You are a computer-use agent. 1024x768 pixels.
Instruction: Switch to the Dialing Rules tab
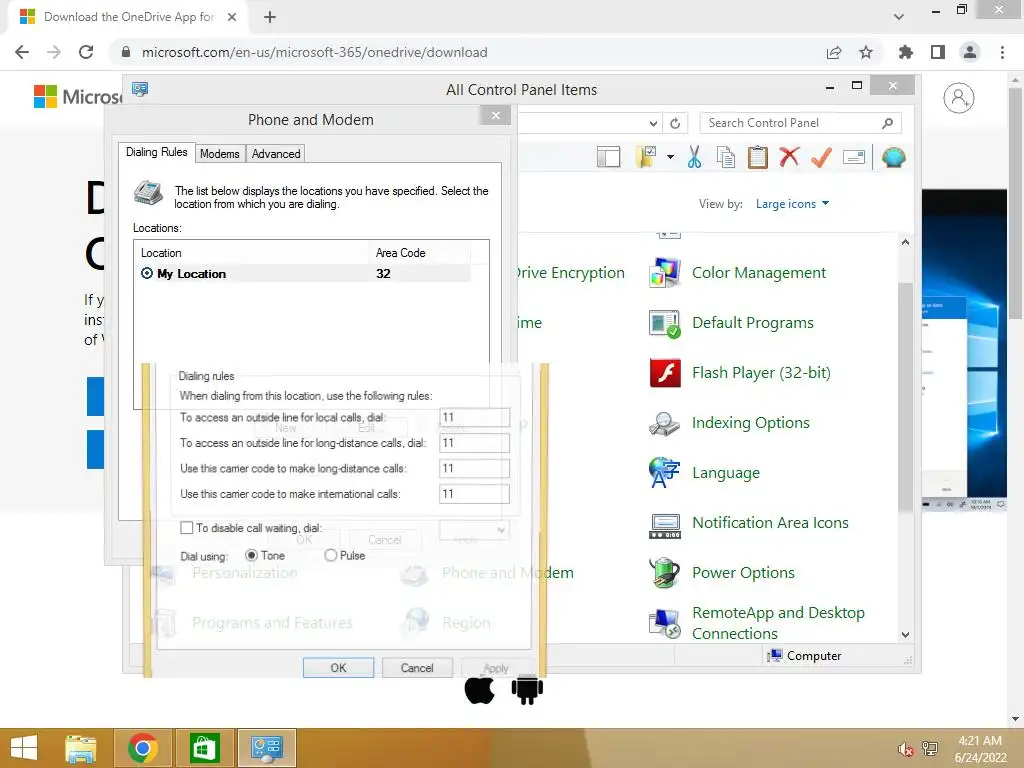coord(157,152)
